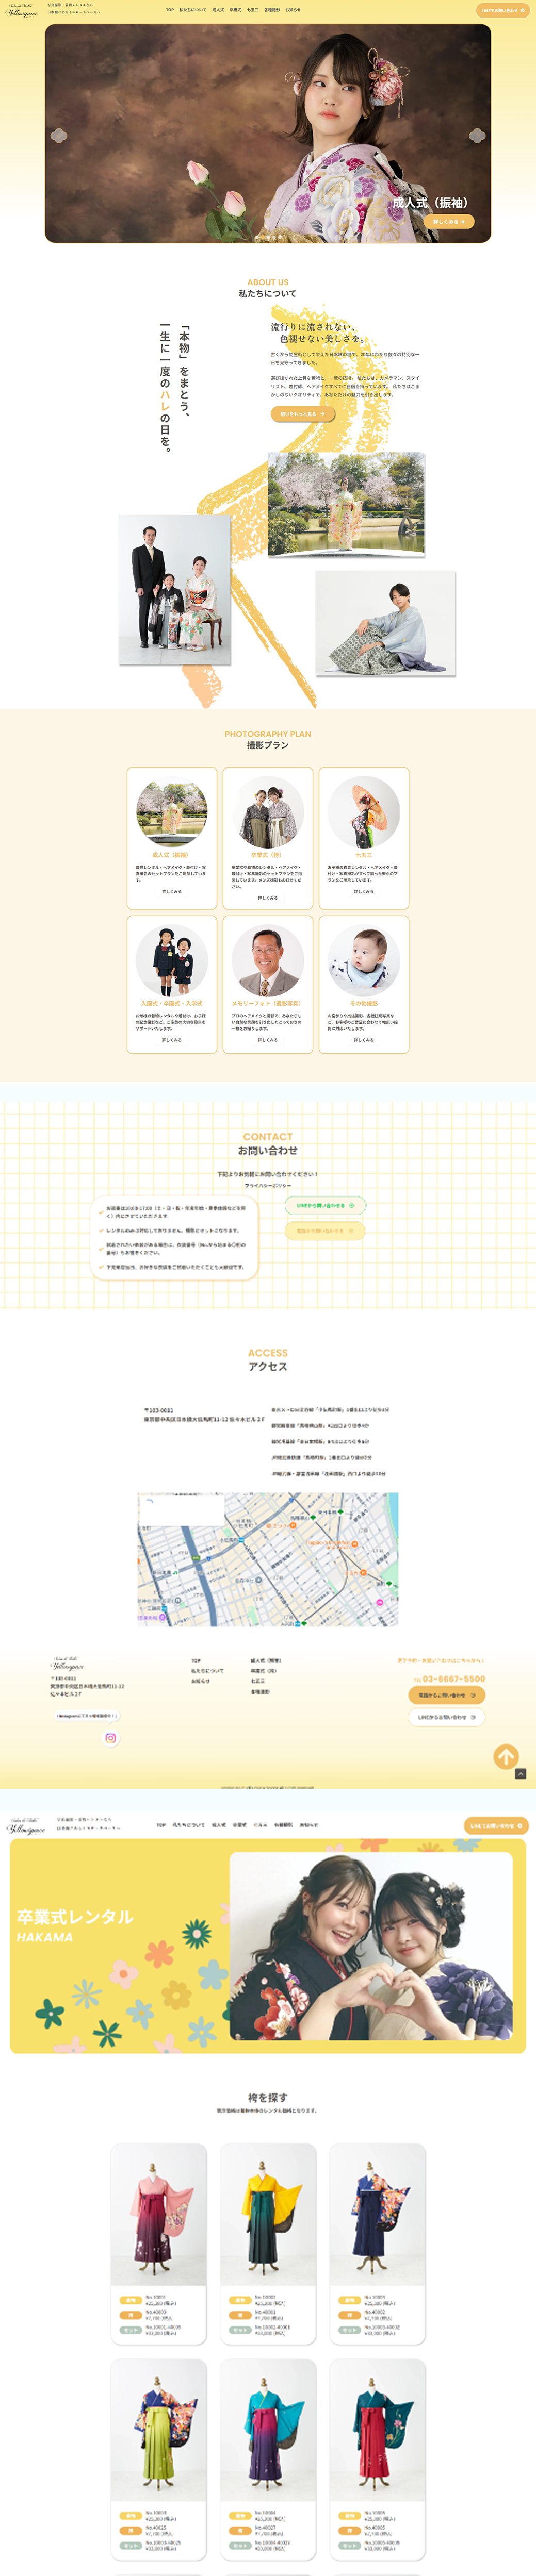This screenshot has height=2576, width=536.
Task: Open 卒業式（袴） in the footer links
Action: click(264, 1670)
